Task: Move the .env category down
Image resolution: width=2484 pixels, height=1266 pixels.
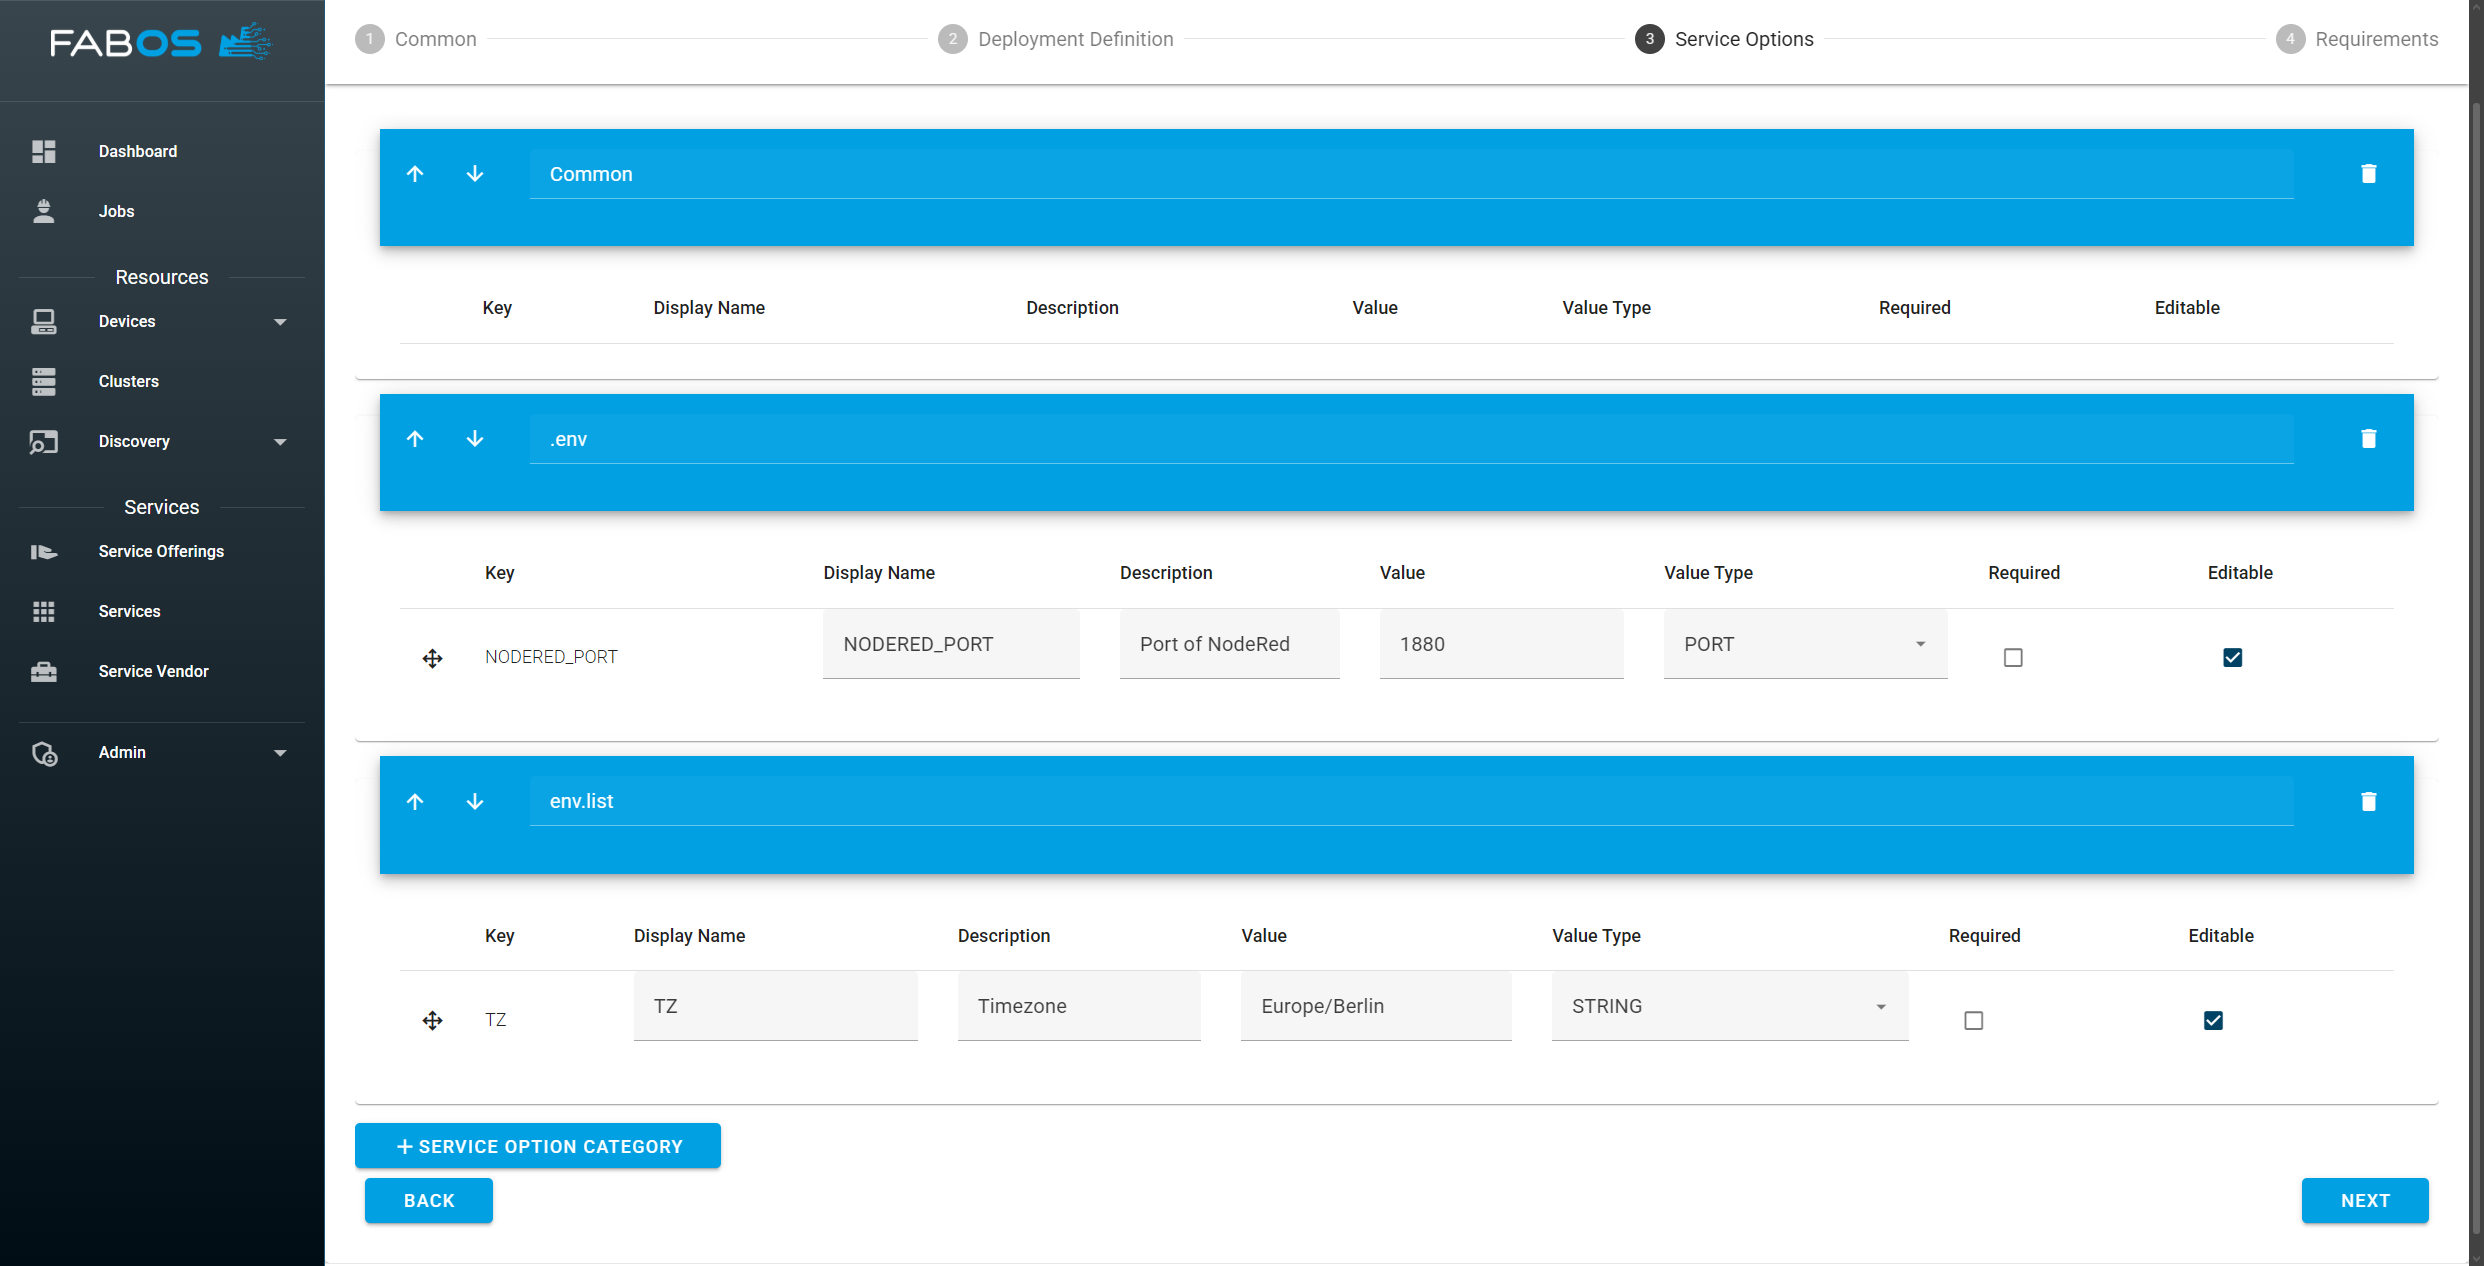Action: [475, 439]
